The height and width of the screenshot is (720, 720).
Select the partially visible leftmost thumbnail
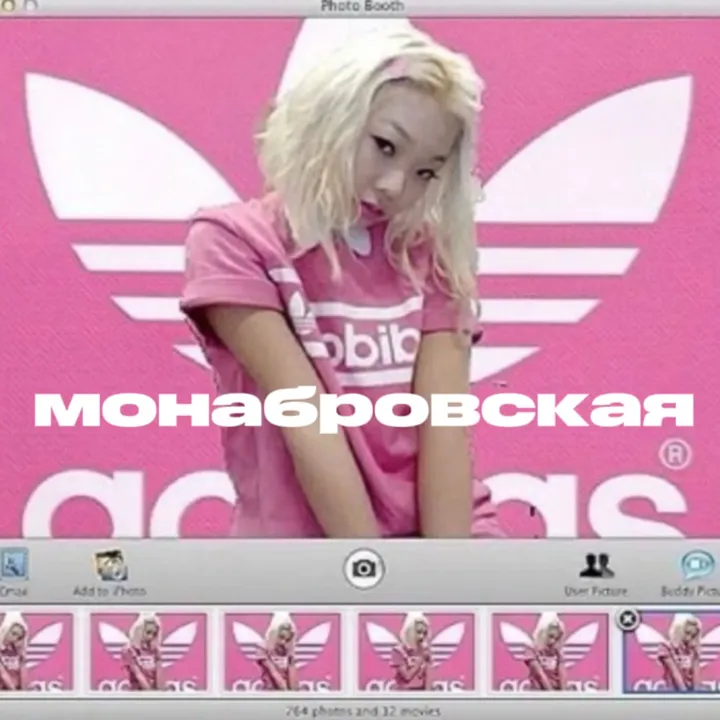(x=36, y=651)
